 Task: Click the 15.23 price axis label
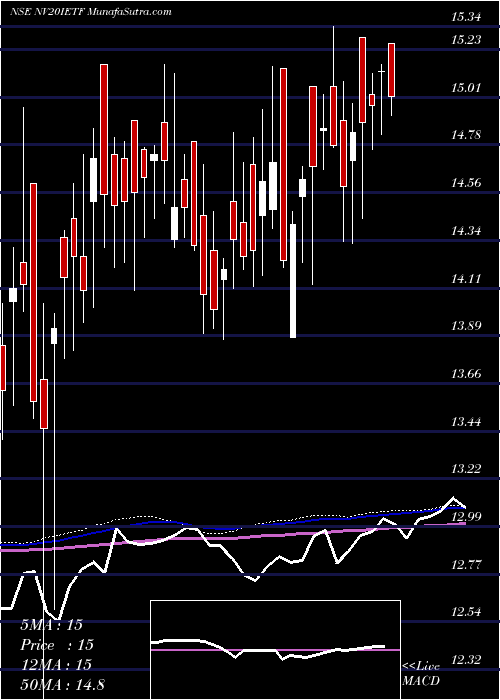[x=466, y=40]
